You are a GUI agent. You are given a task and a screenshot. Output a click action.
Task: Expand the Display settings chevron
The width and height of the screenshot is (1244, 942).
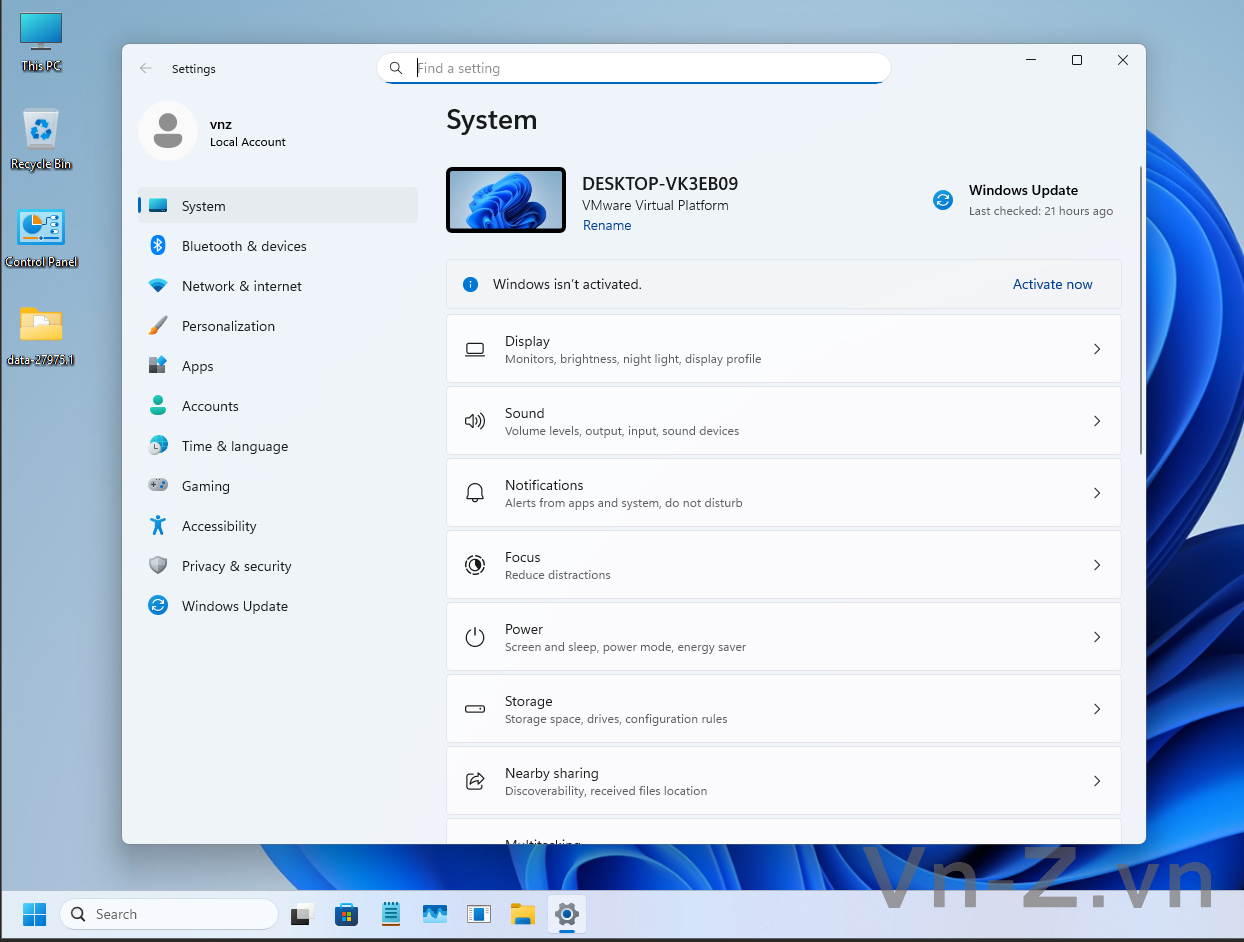pyautogui.click(x=1097, y=349)
